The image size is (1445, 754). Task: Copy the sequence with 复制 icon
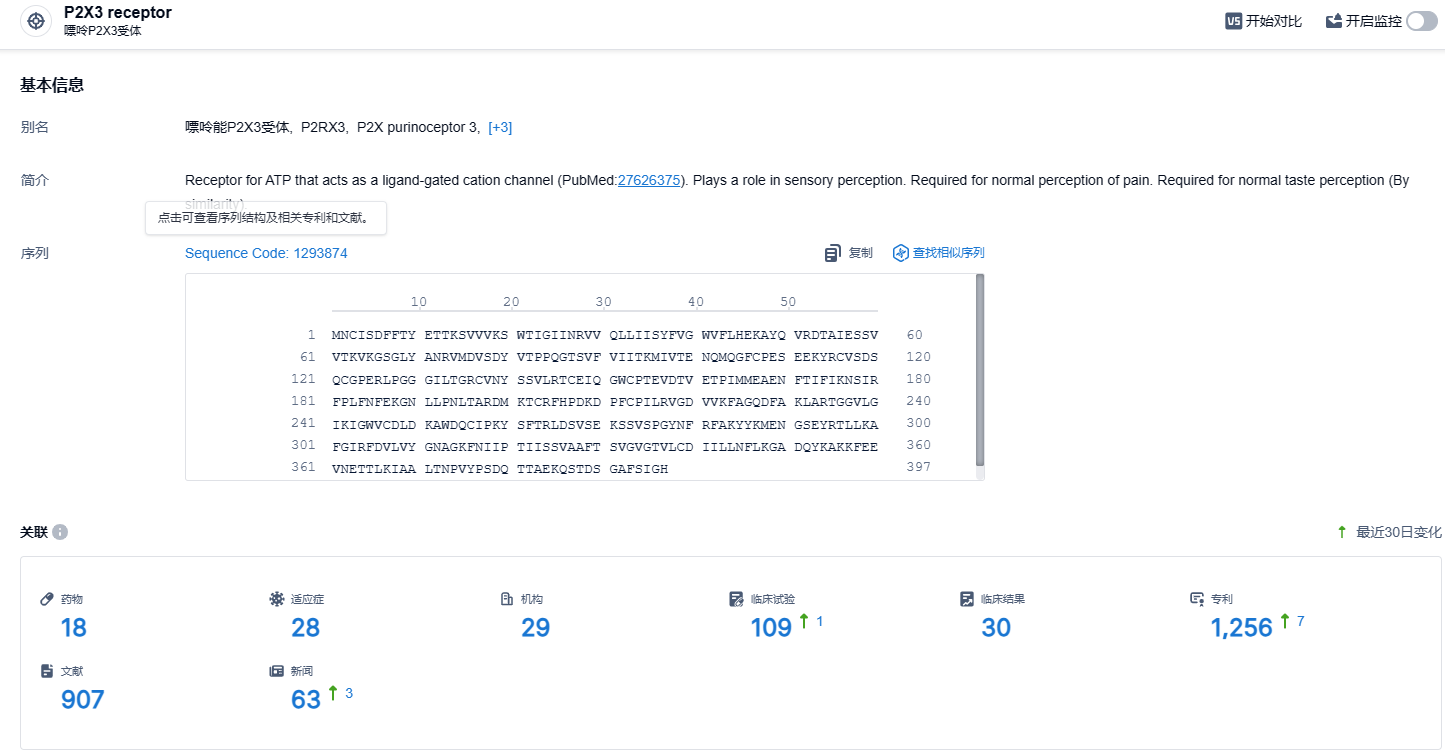[x=832, y=253]
